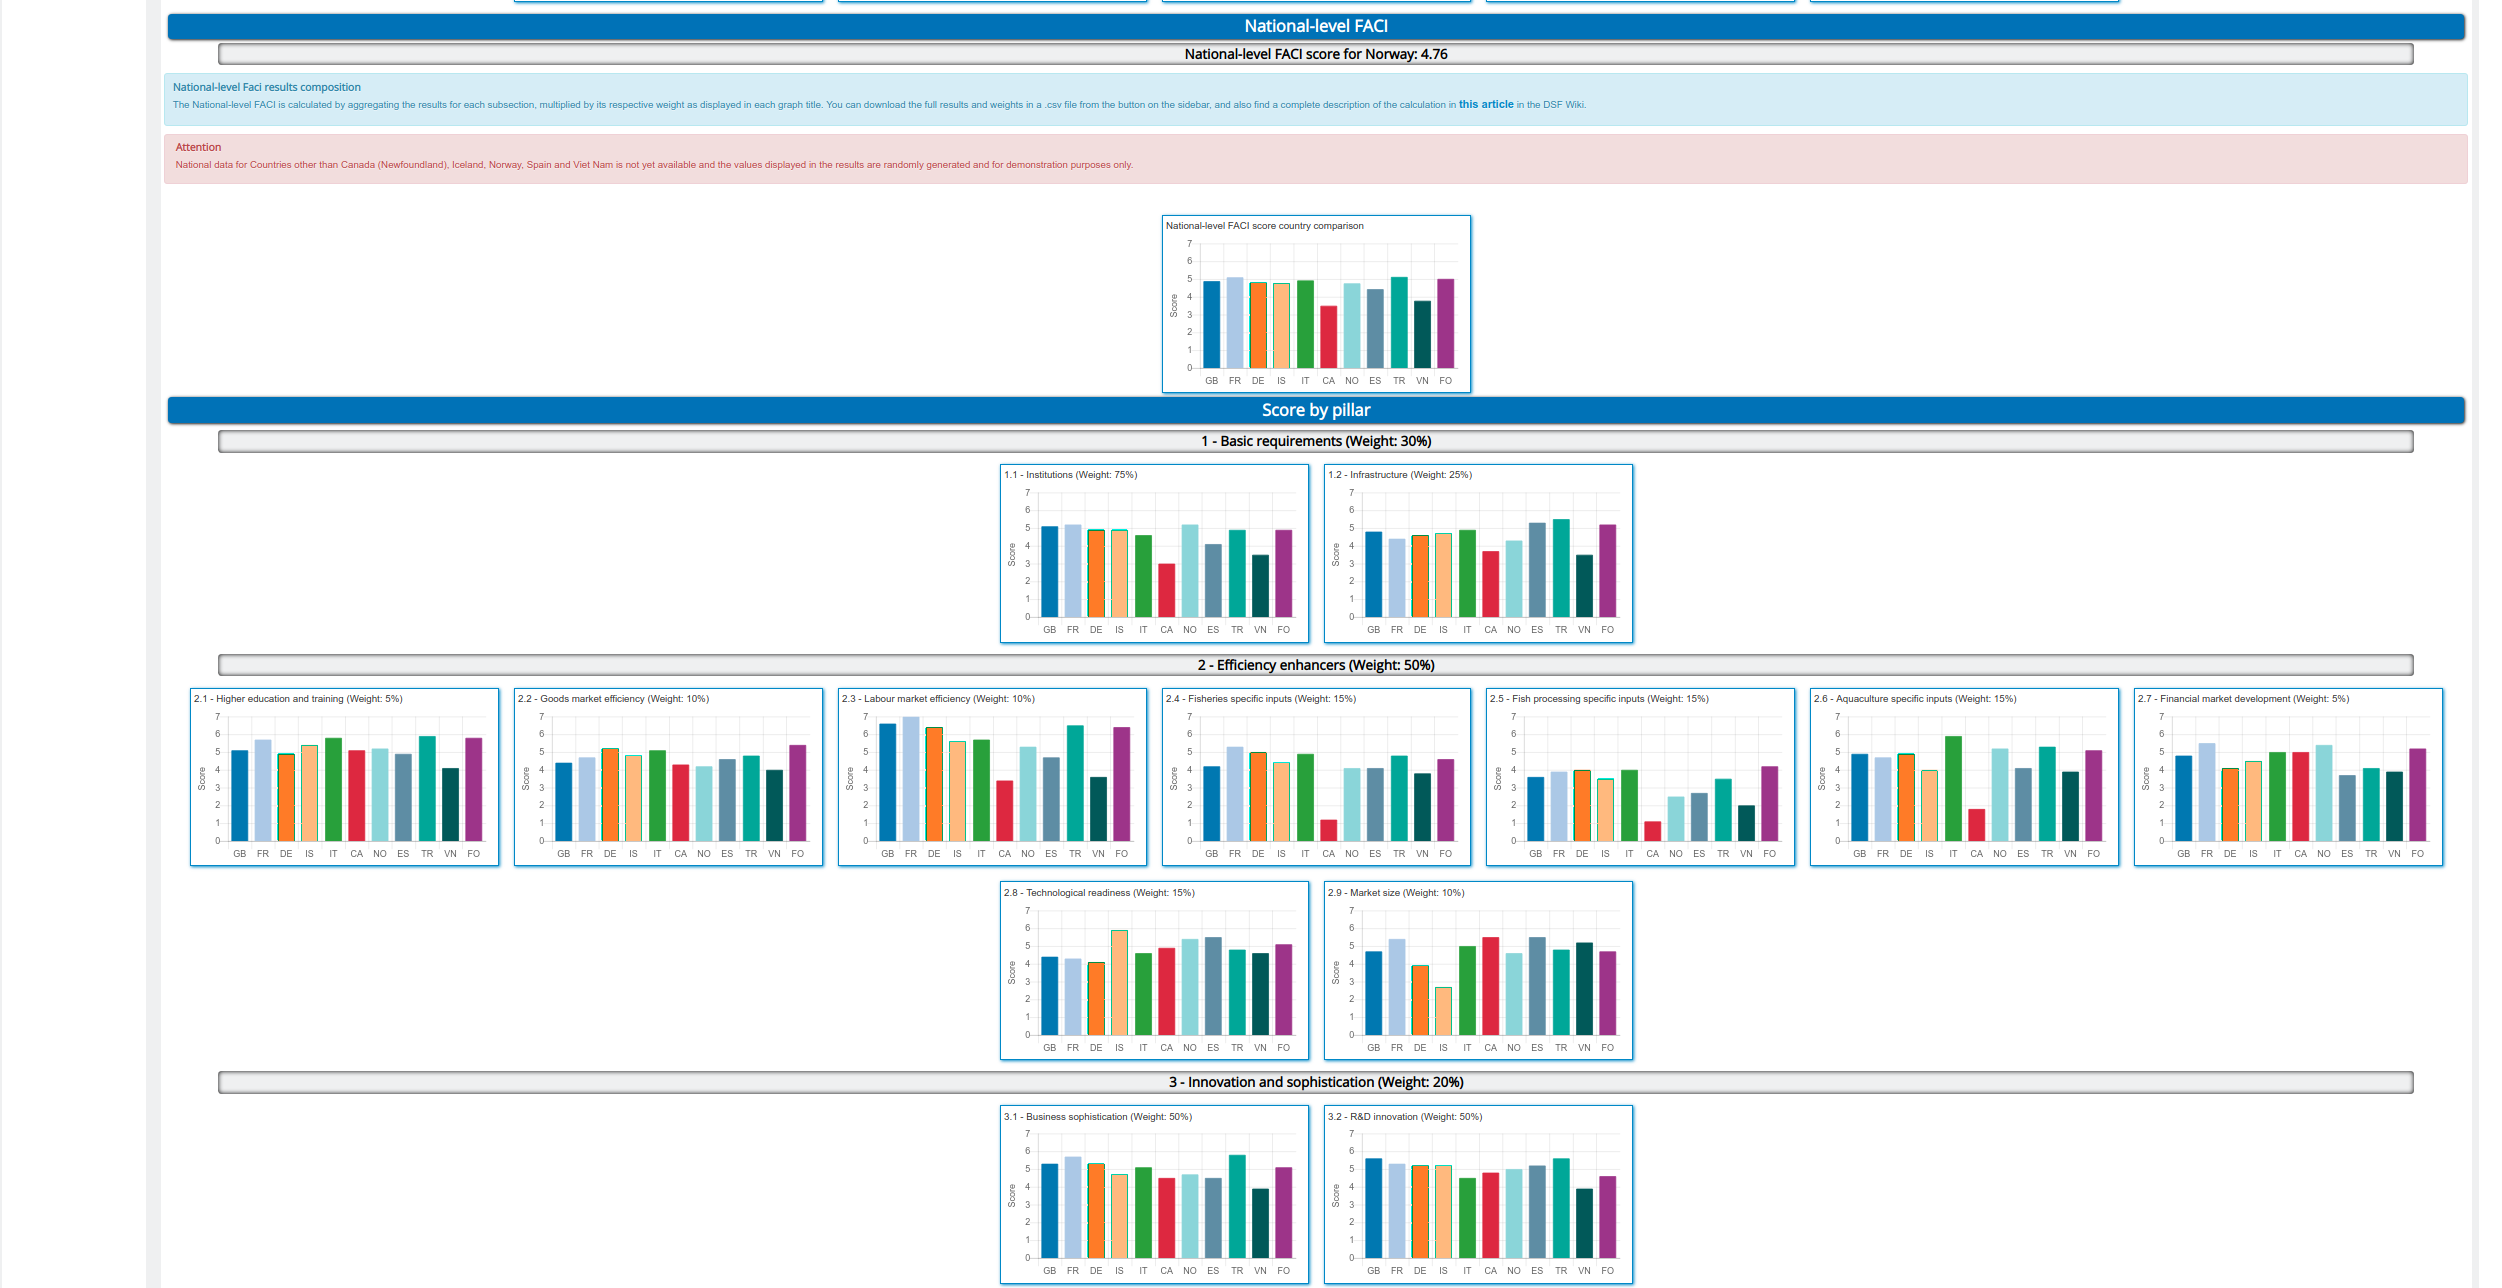Open the 2.7 - Financial market development chart

(2288, 777)
